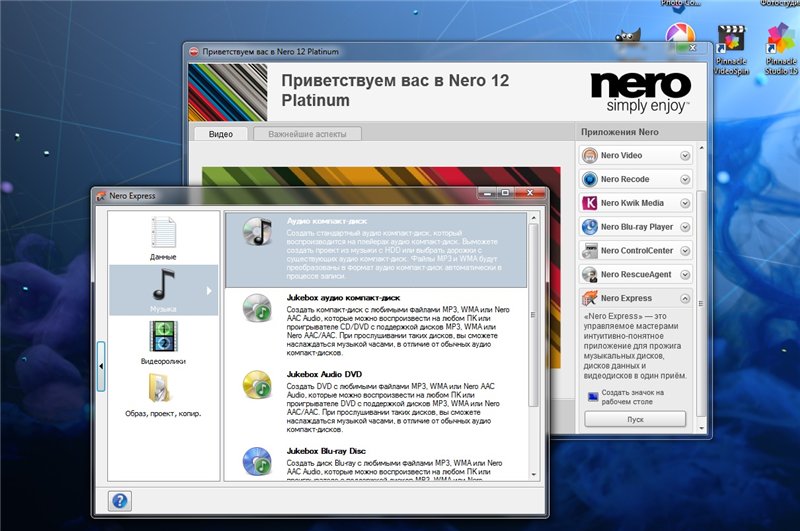
Task: Click the red Nero icon in welcome window title
Action: tap(194, 52)
